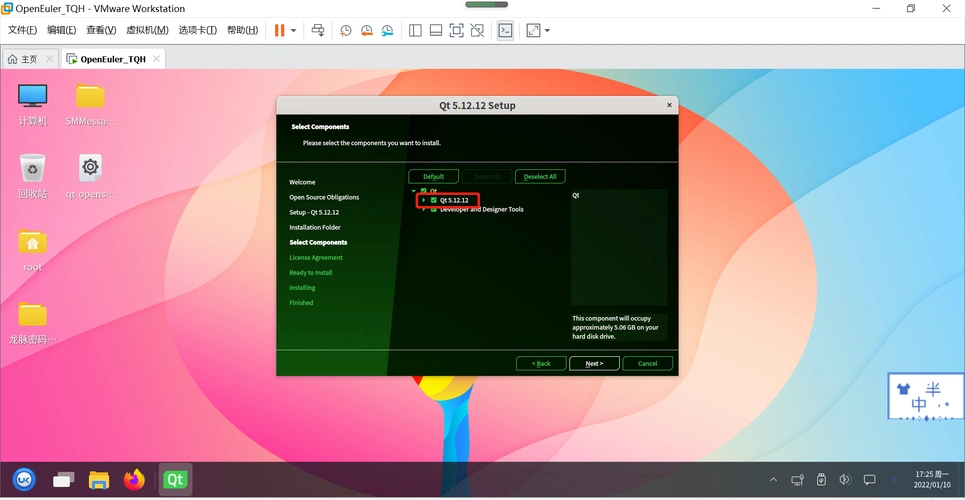Open the volume tray icon
This screenshot has height=500, width=965.
845,480
